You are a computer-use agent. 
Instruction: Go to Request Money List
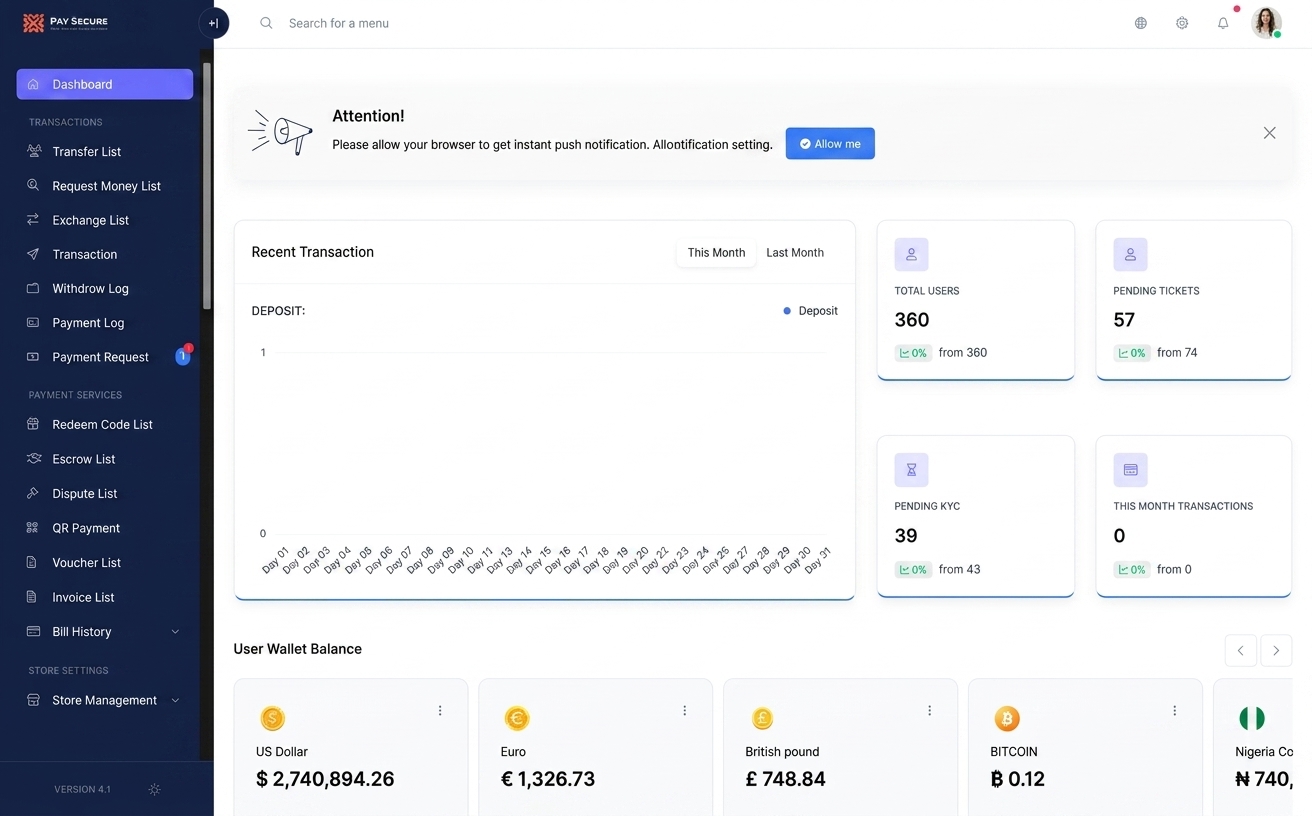[105, 186]
